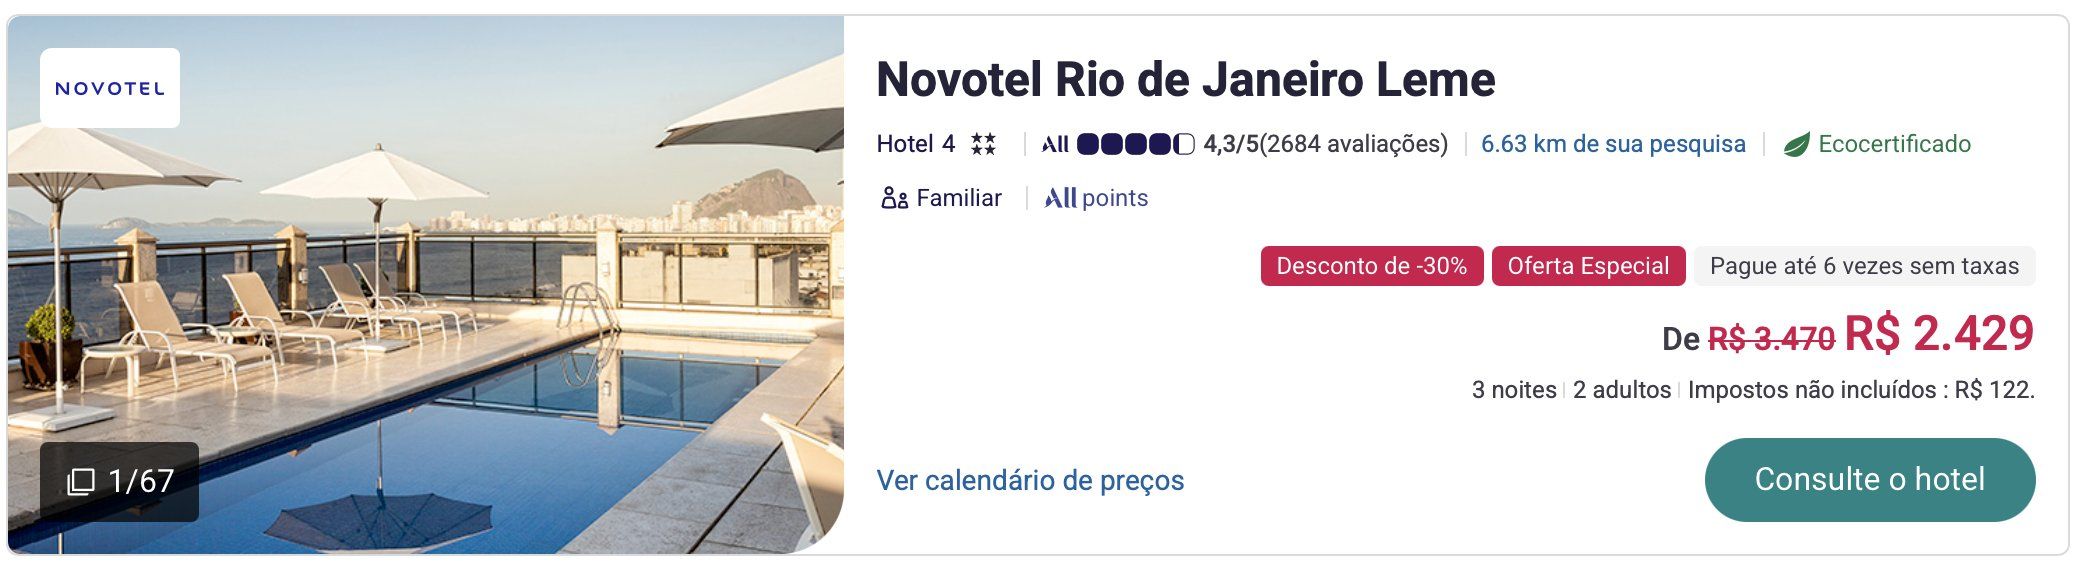Click the 2684 avaliações review count
This screenshot has height=568, width=2086.
tap(1353, 144)
